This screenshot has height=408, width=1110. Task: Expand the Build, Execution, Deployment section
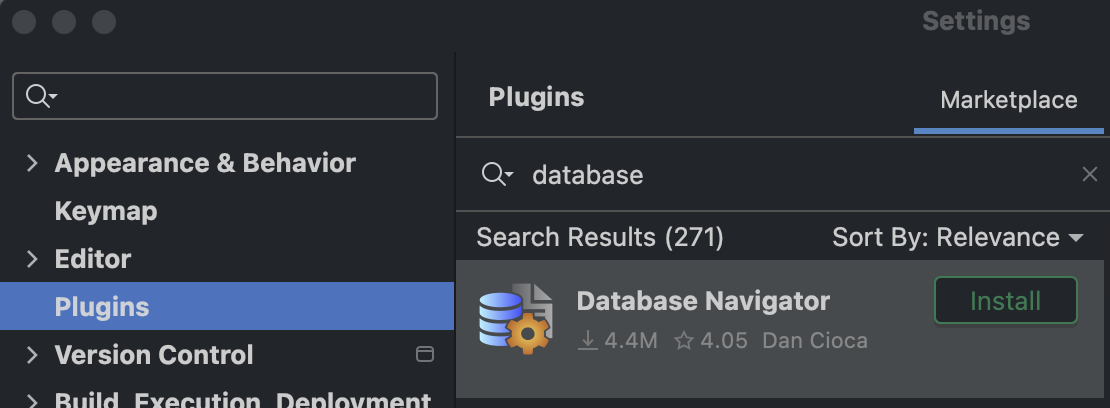point(32,400)
